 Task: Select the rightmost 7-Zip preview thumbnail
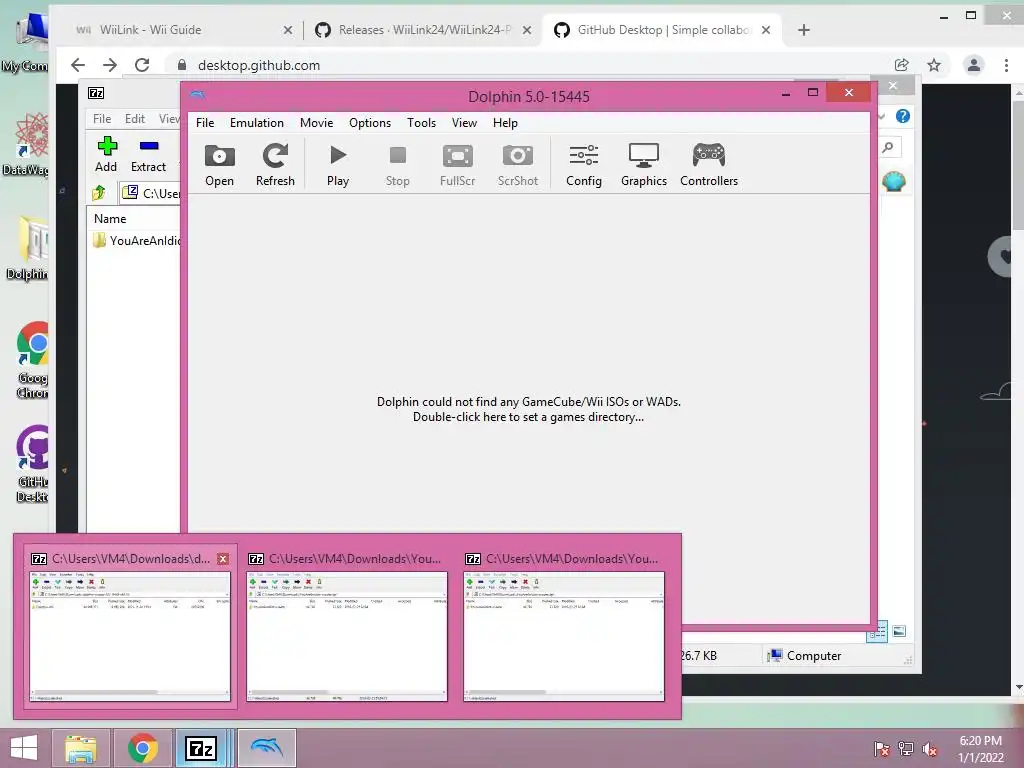point(564,637)
